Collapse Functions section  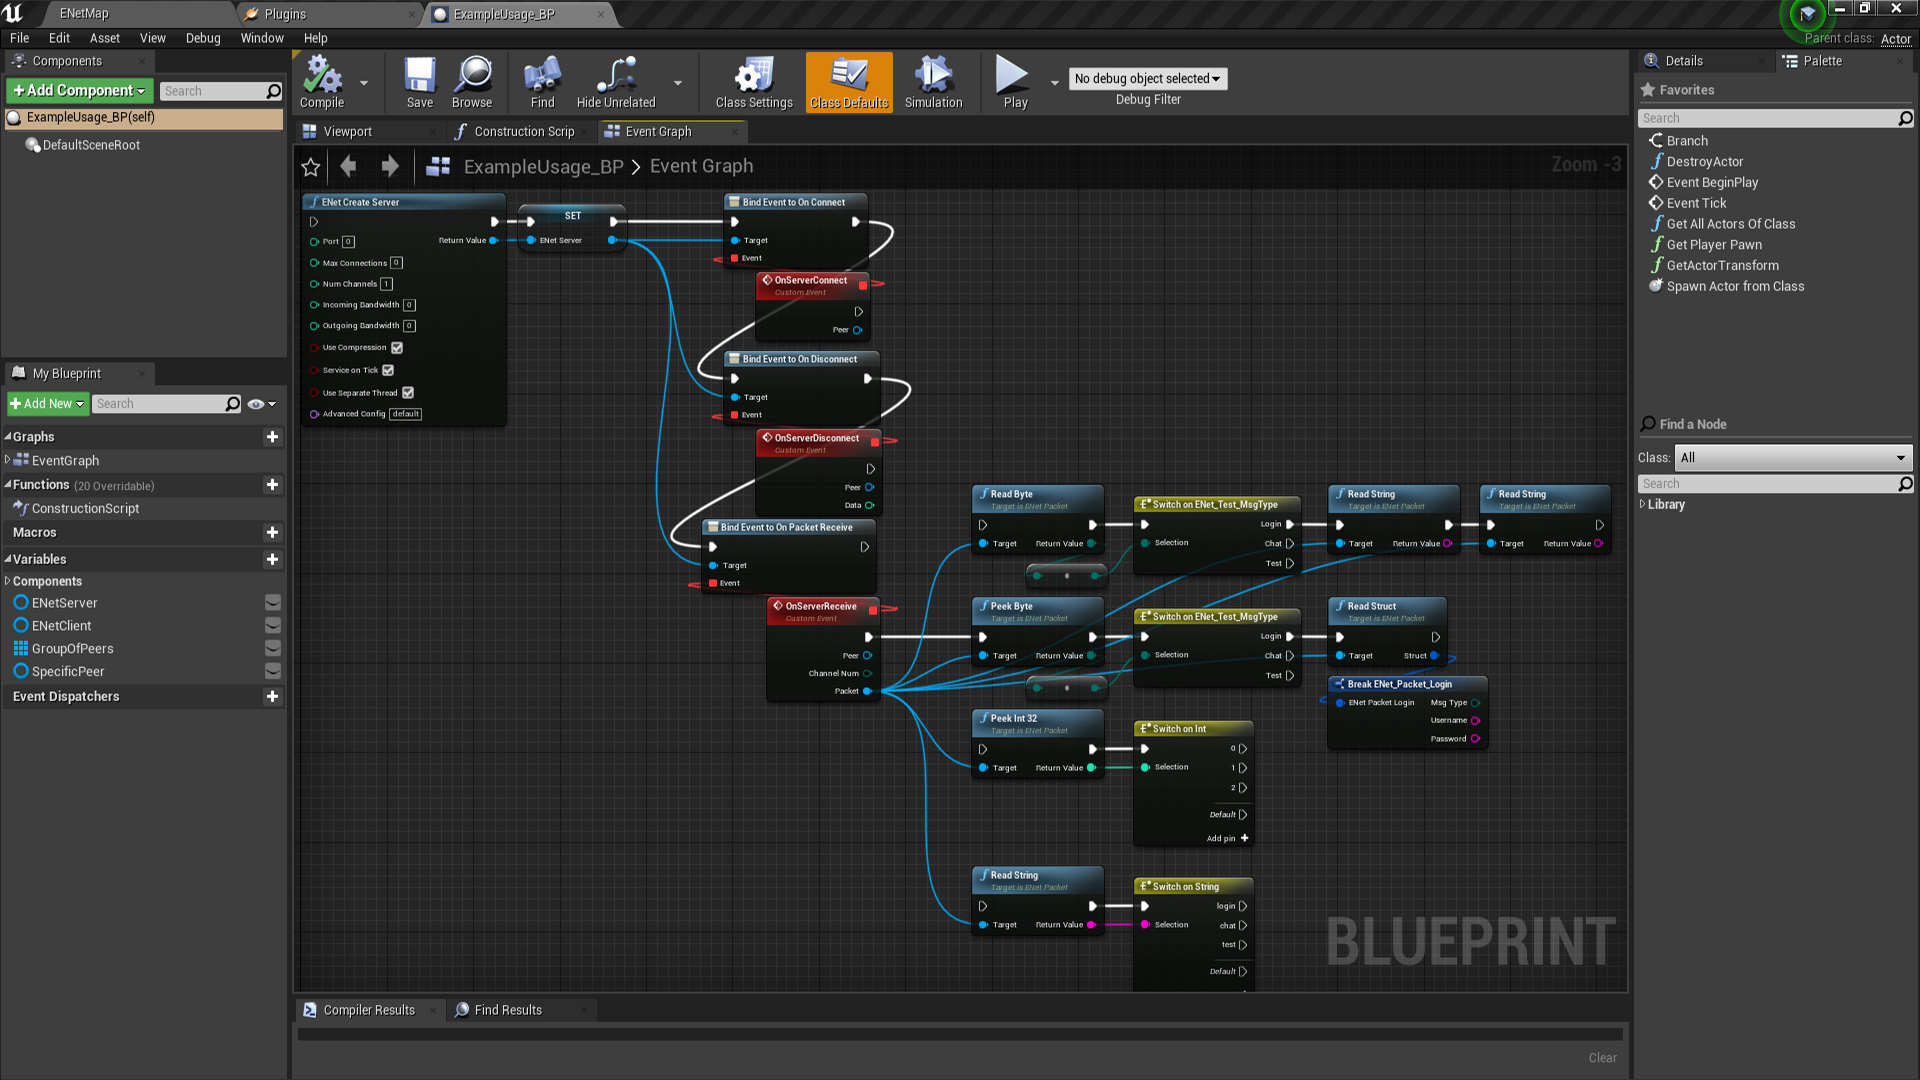point(8,485)
